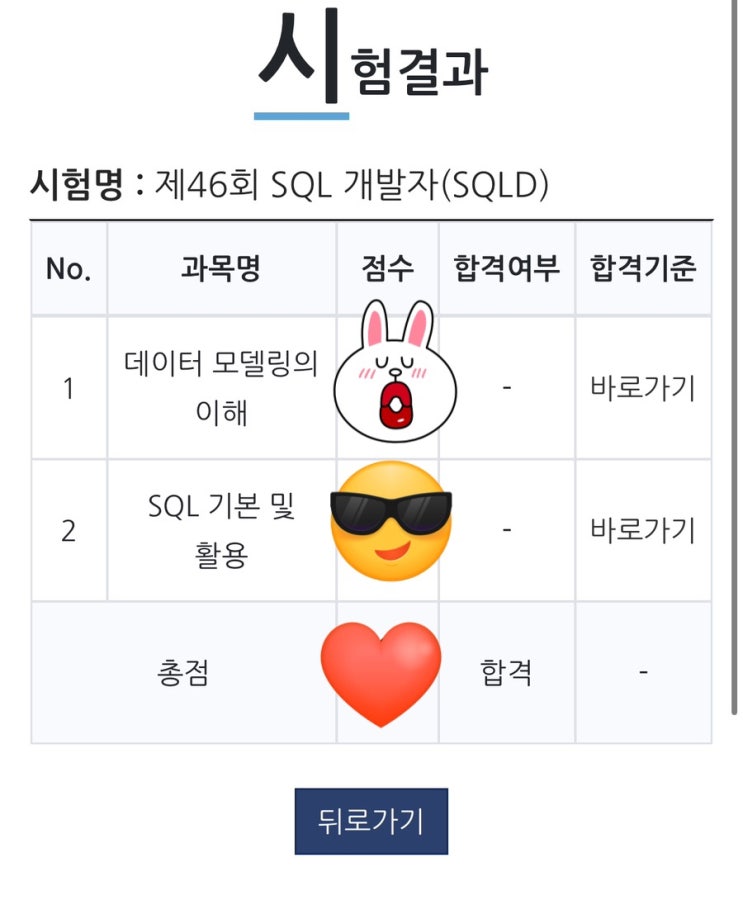Click the 합격 result text

(x=506, y=673)
